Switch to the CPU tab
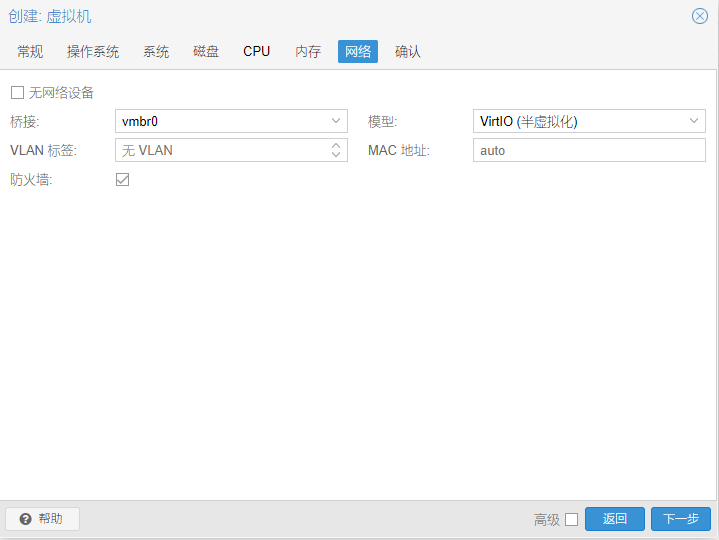The image size is (719, 540). (x=257, y=51)
